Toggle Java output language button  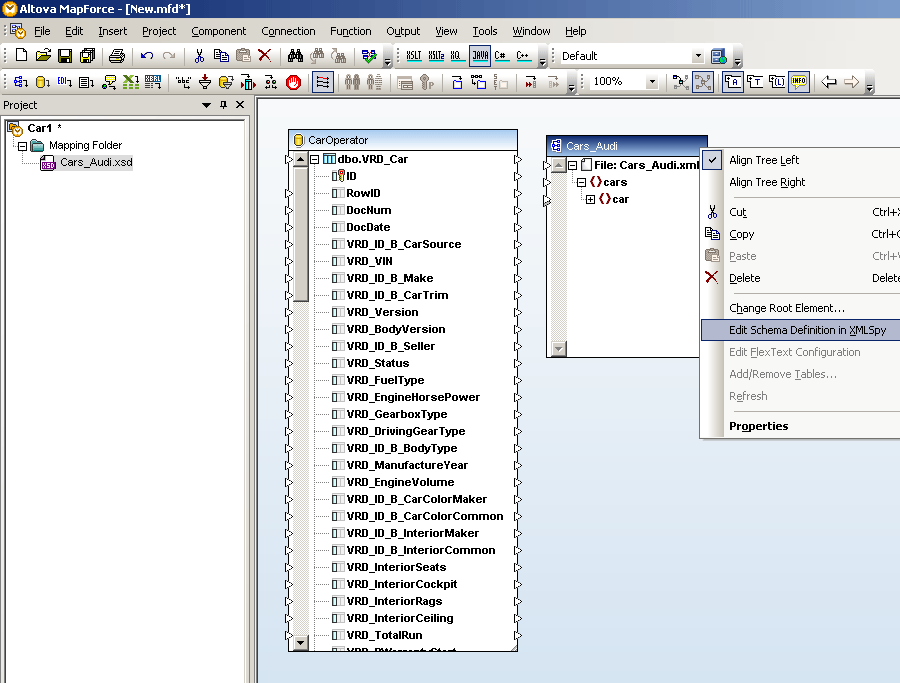click(480, 56)
